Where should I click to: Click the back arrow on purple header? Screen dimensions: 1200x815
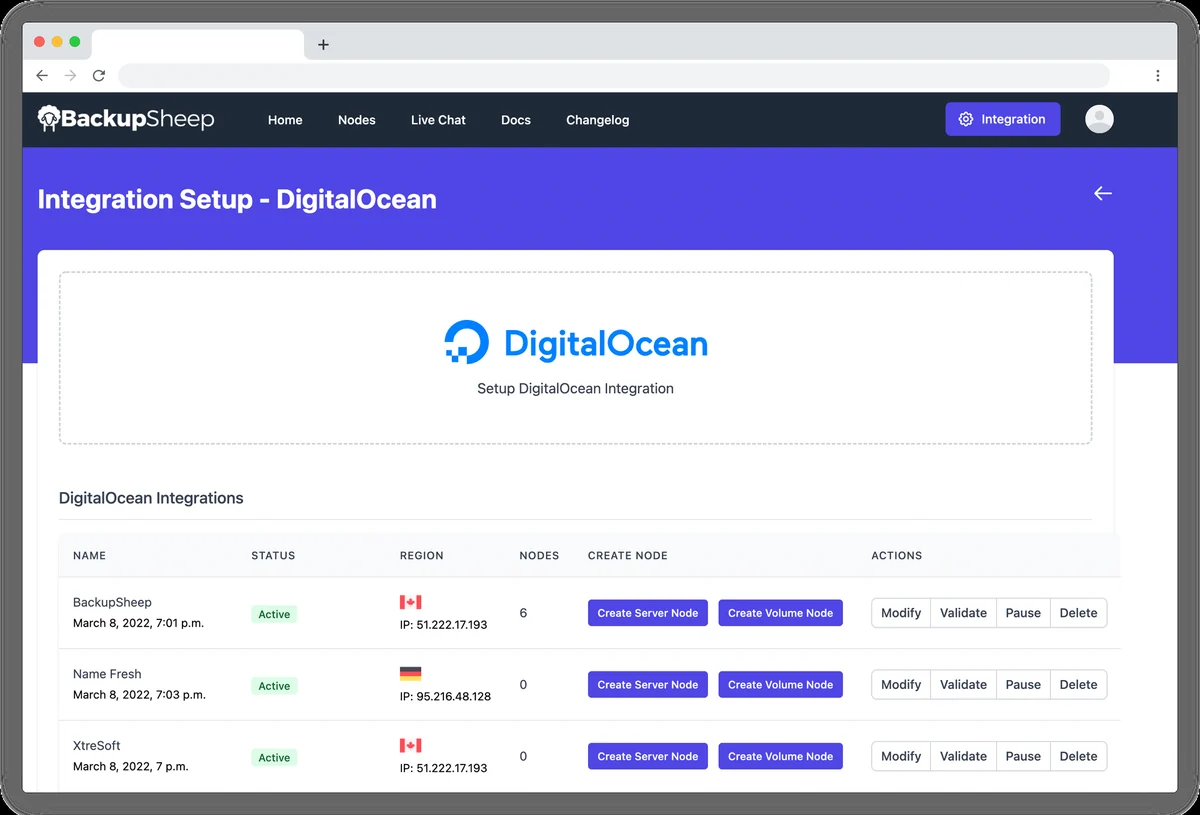1102,193
